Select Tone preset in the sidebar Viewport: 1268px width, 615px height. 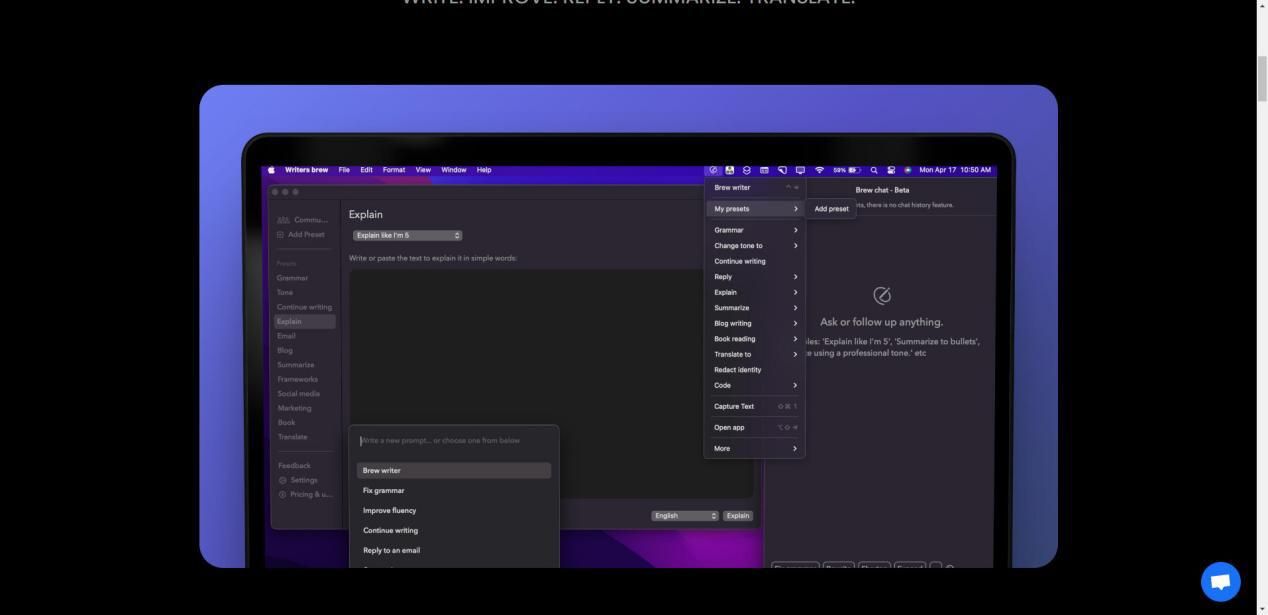[x=285, y=293]
